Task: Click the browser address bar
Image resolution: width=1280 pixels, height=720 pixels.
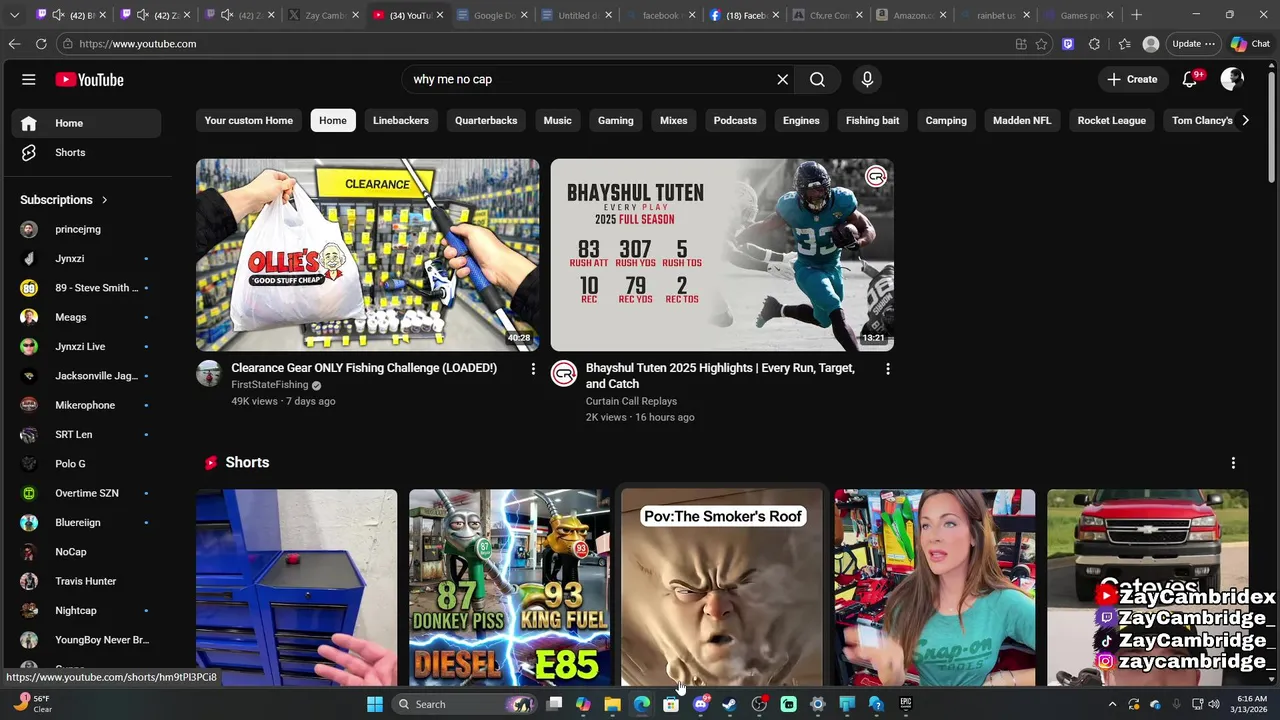Action: click(x=540, y=44)
